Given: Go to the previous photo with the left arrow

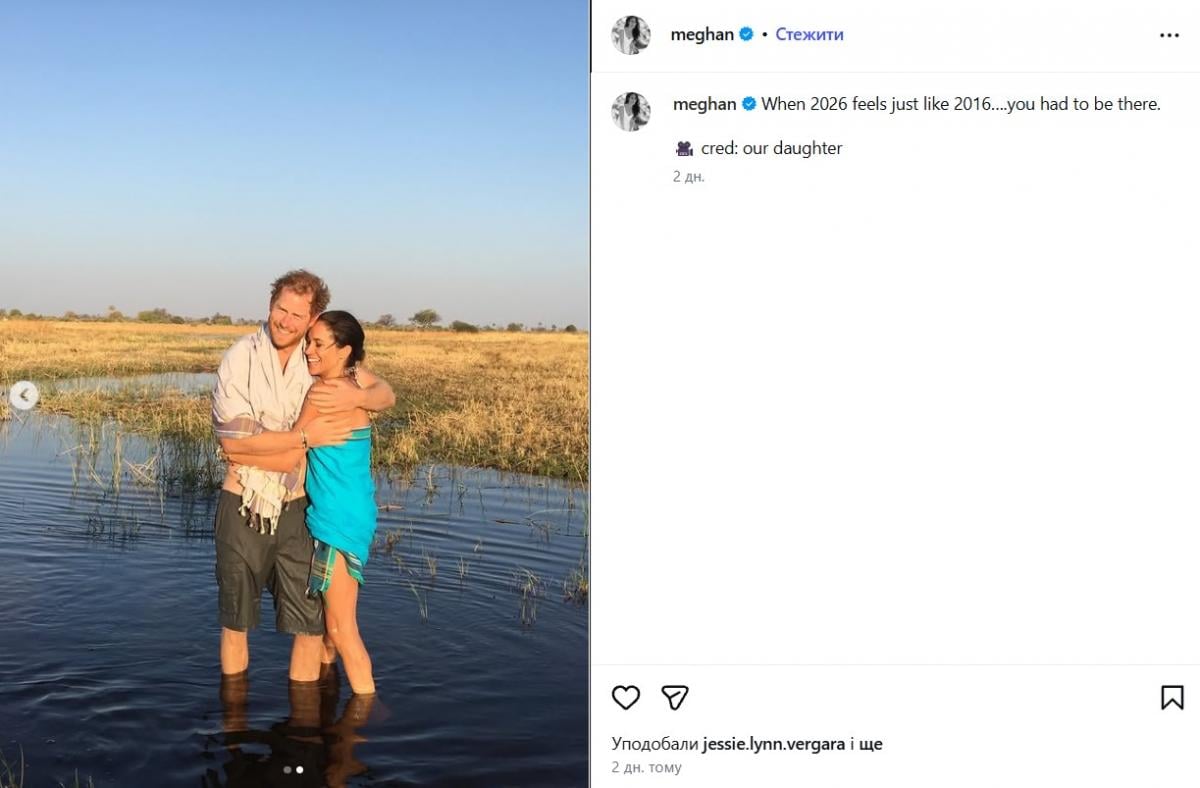Looking at the screenshot, I should click(x=22, y=394).
